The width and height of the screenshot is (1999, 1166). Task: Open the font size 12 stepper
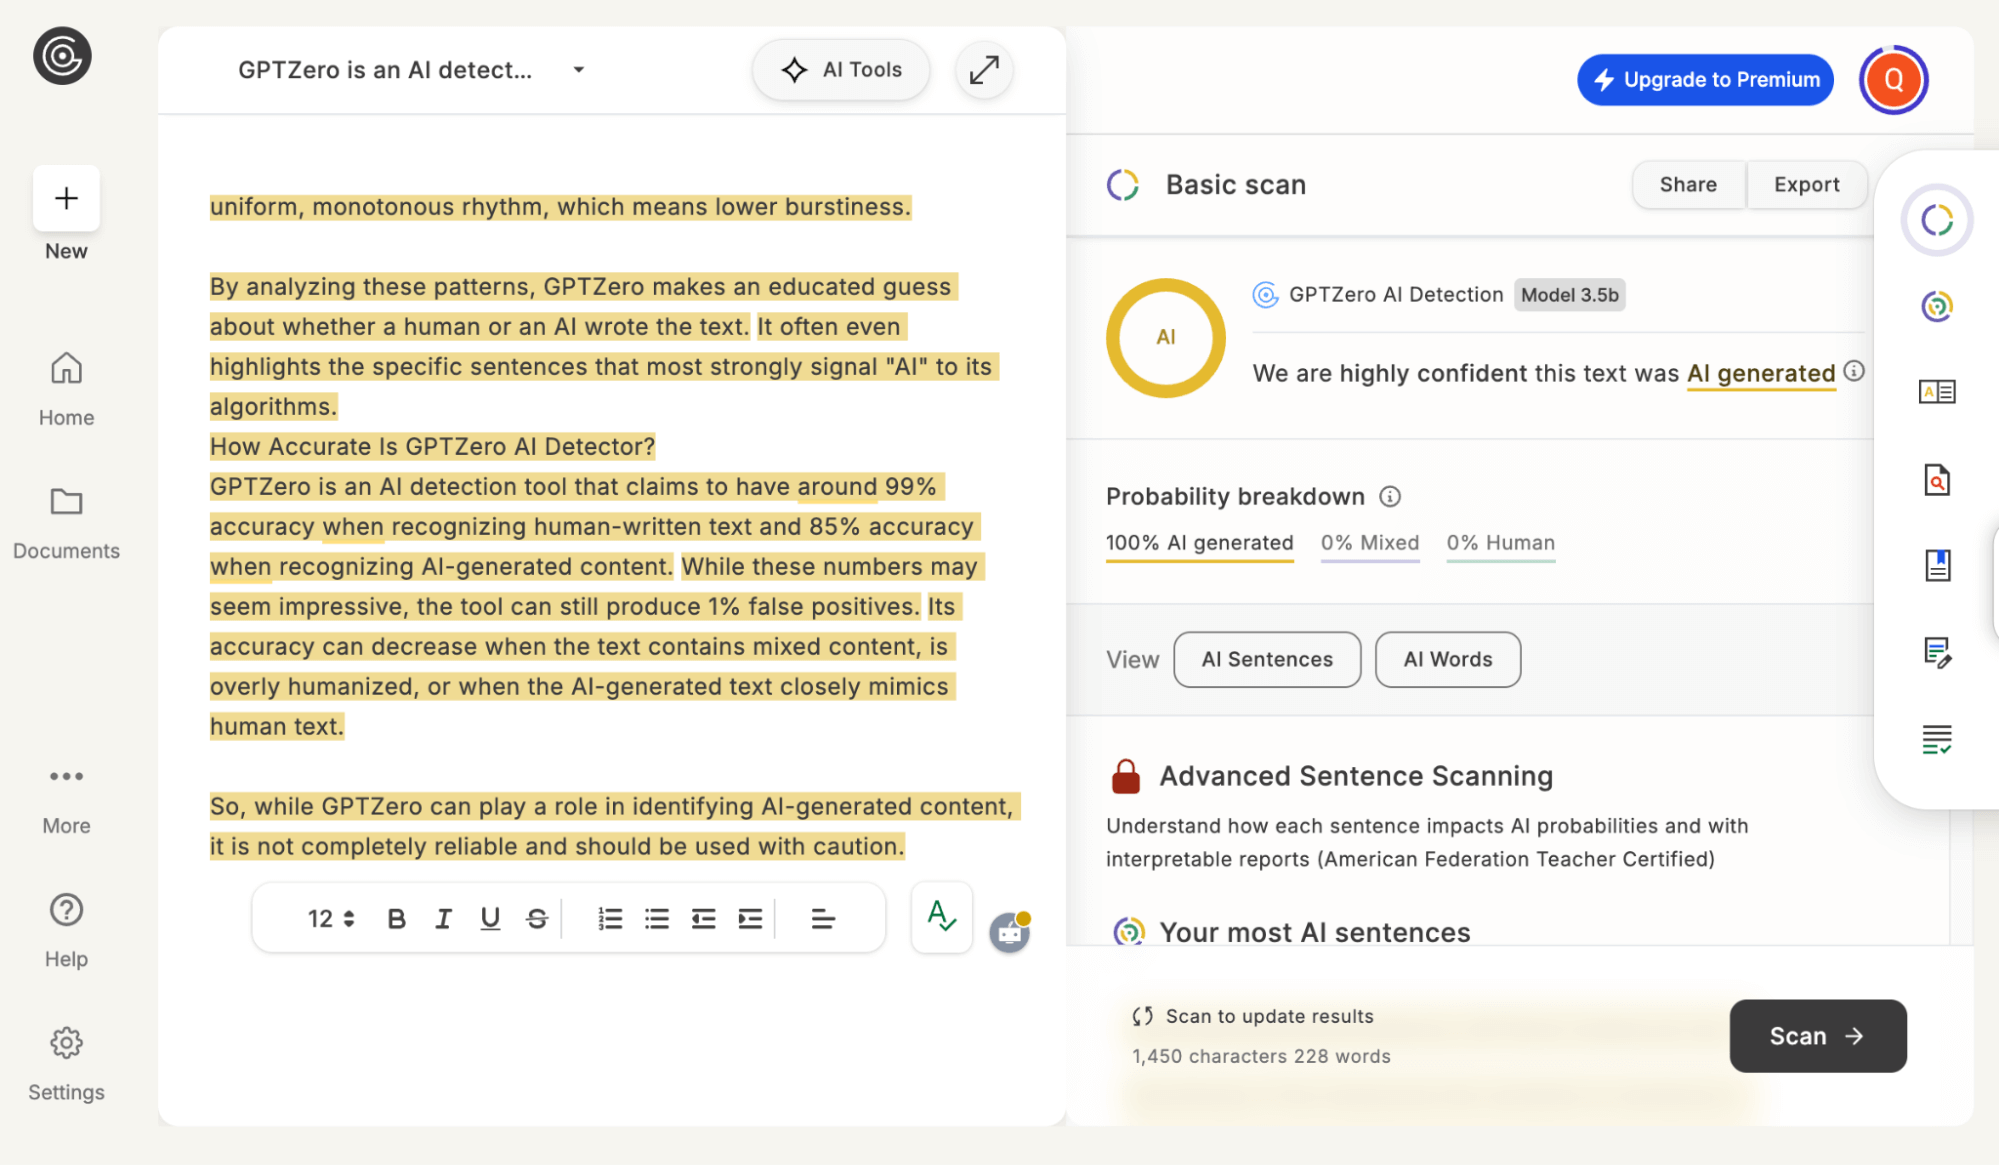(331, 919)
